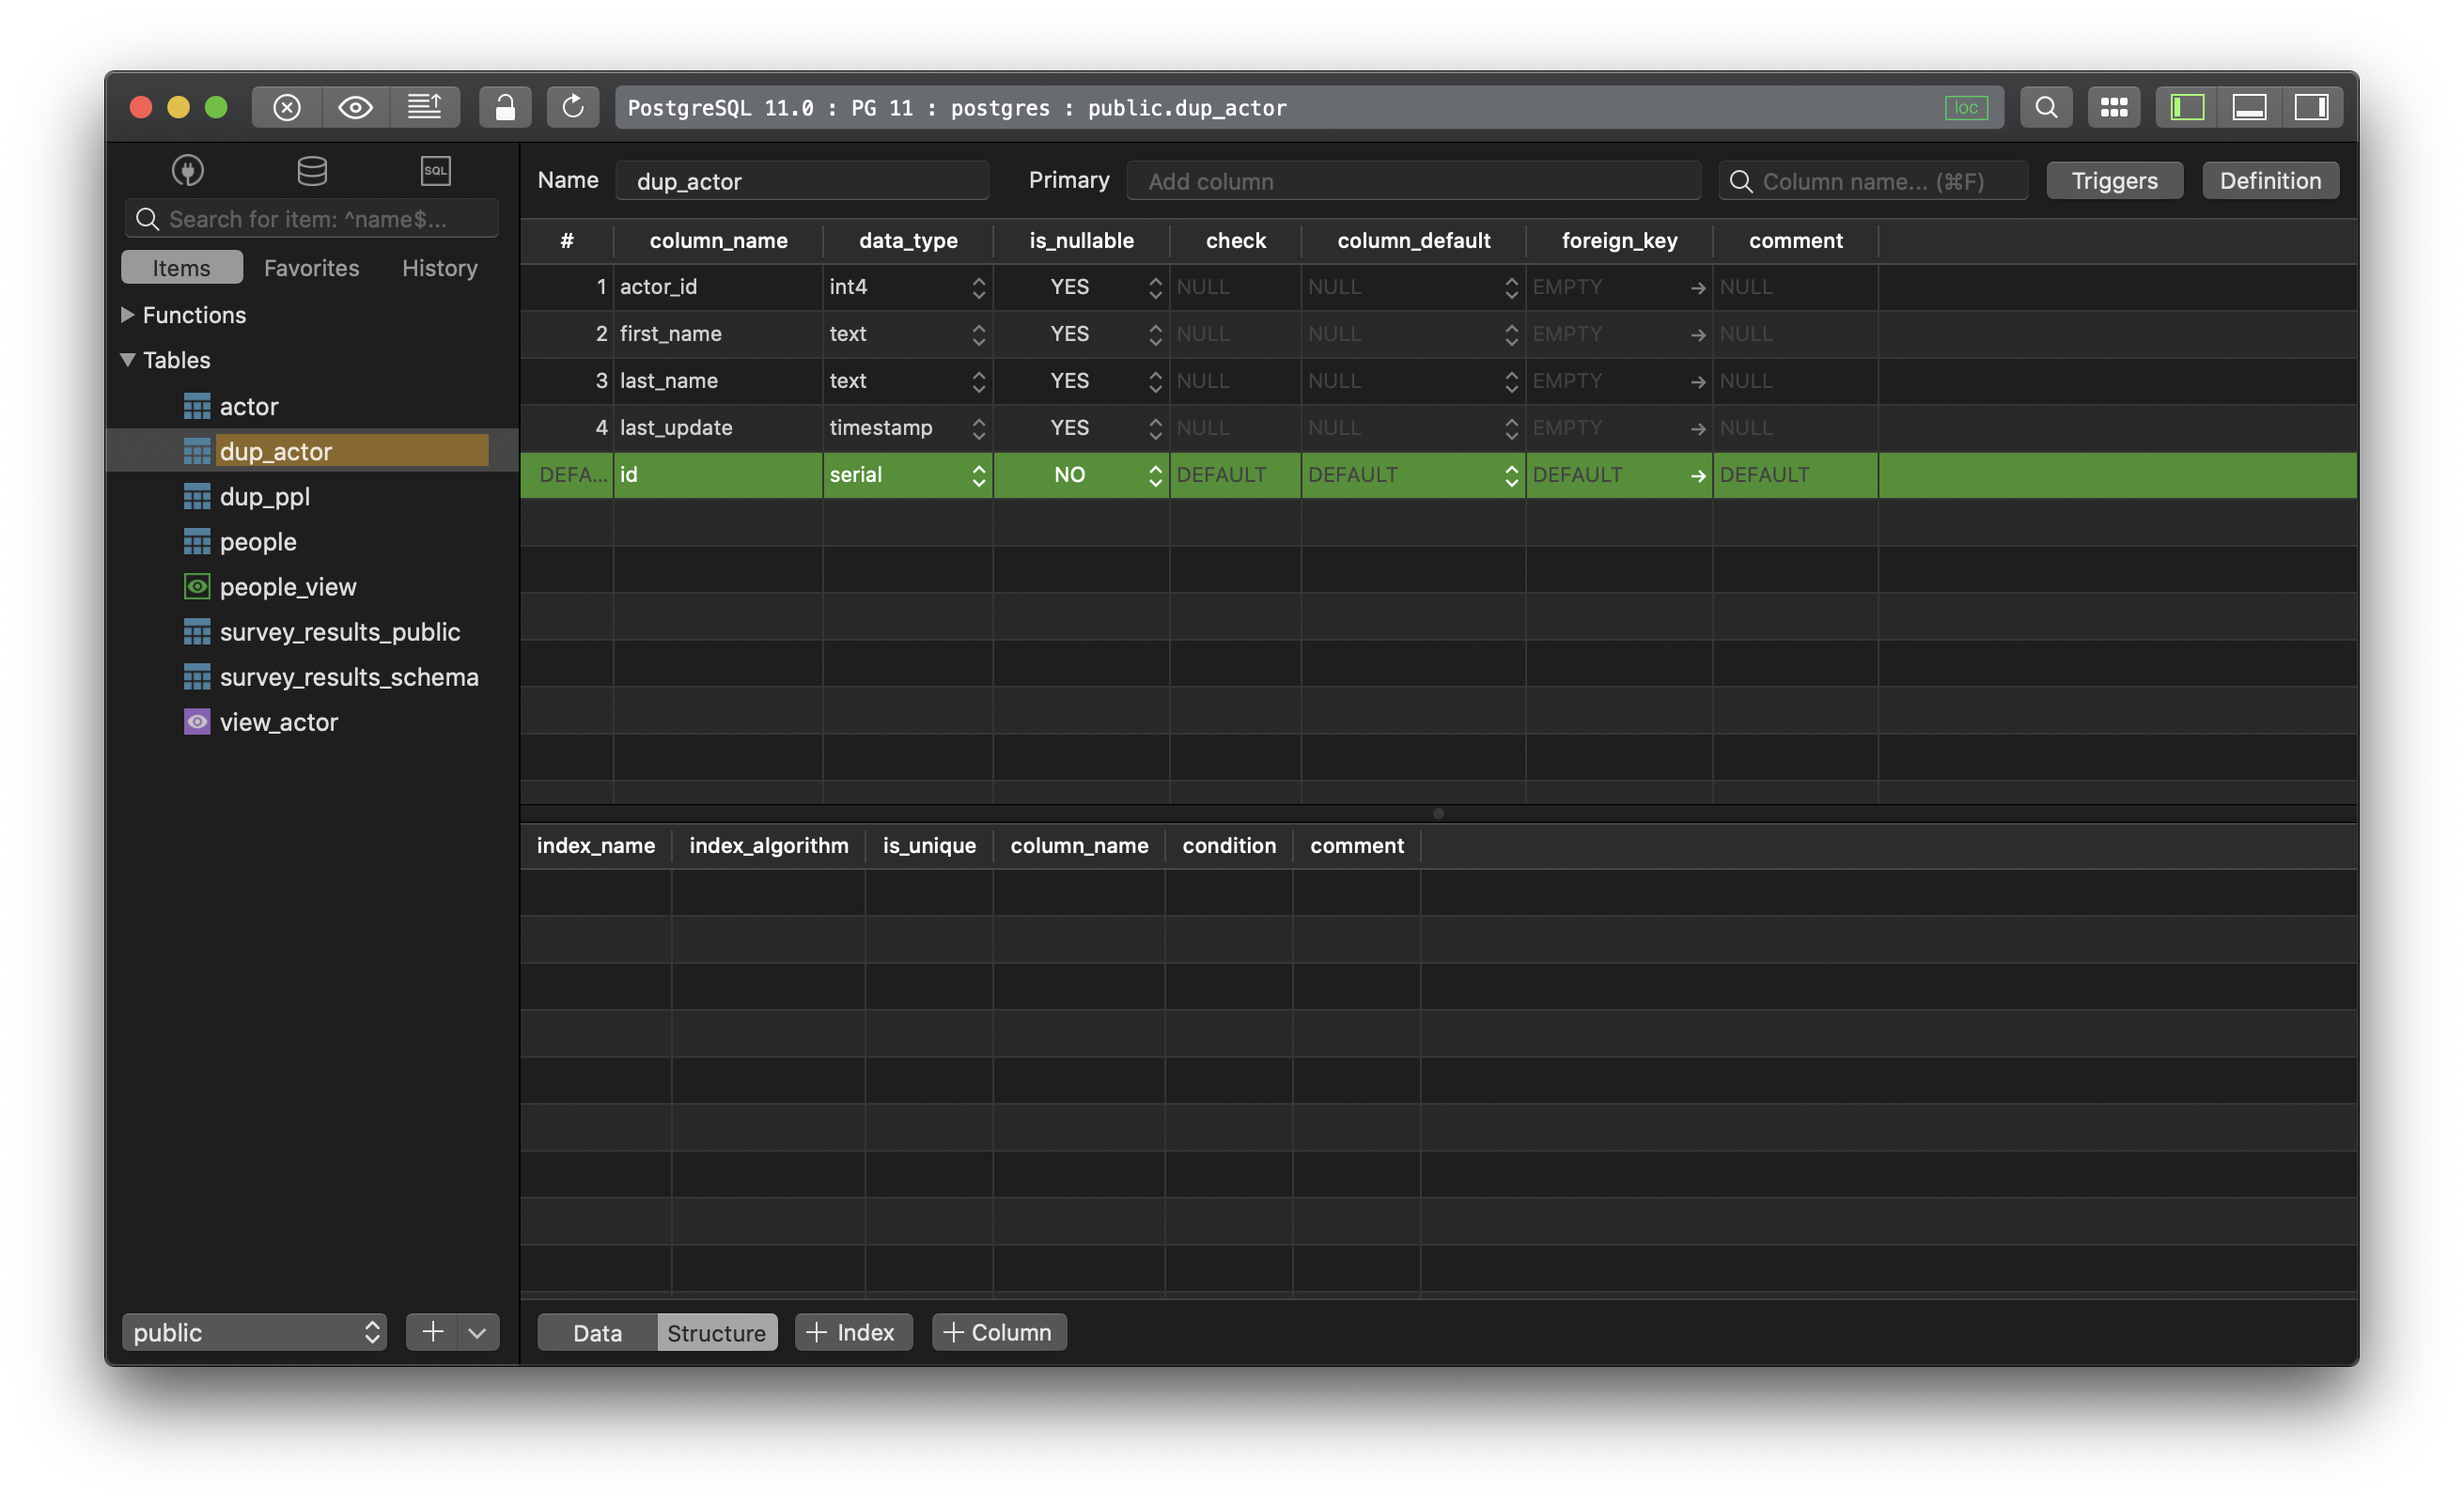2464x1505 pixels.
Task: Click the grid apps icon near search
Action: point(2113,107)
